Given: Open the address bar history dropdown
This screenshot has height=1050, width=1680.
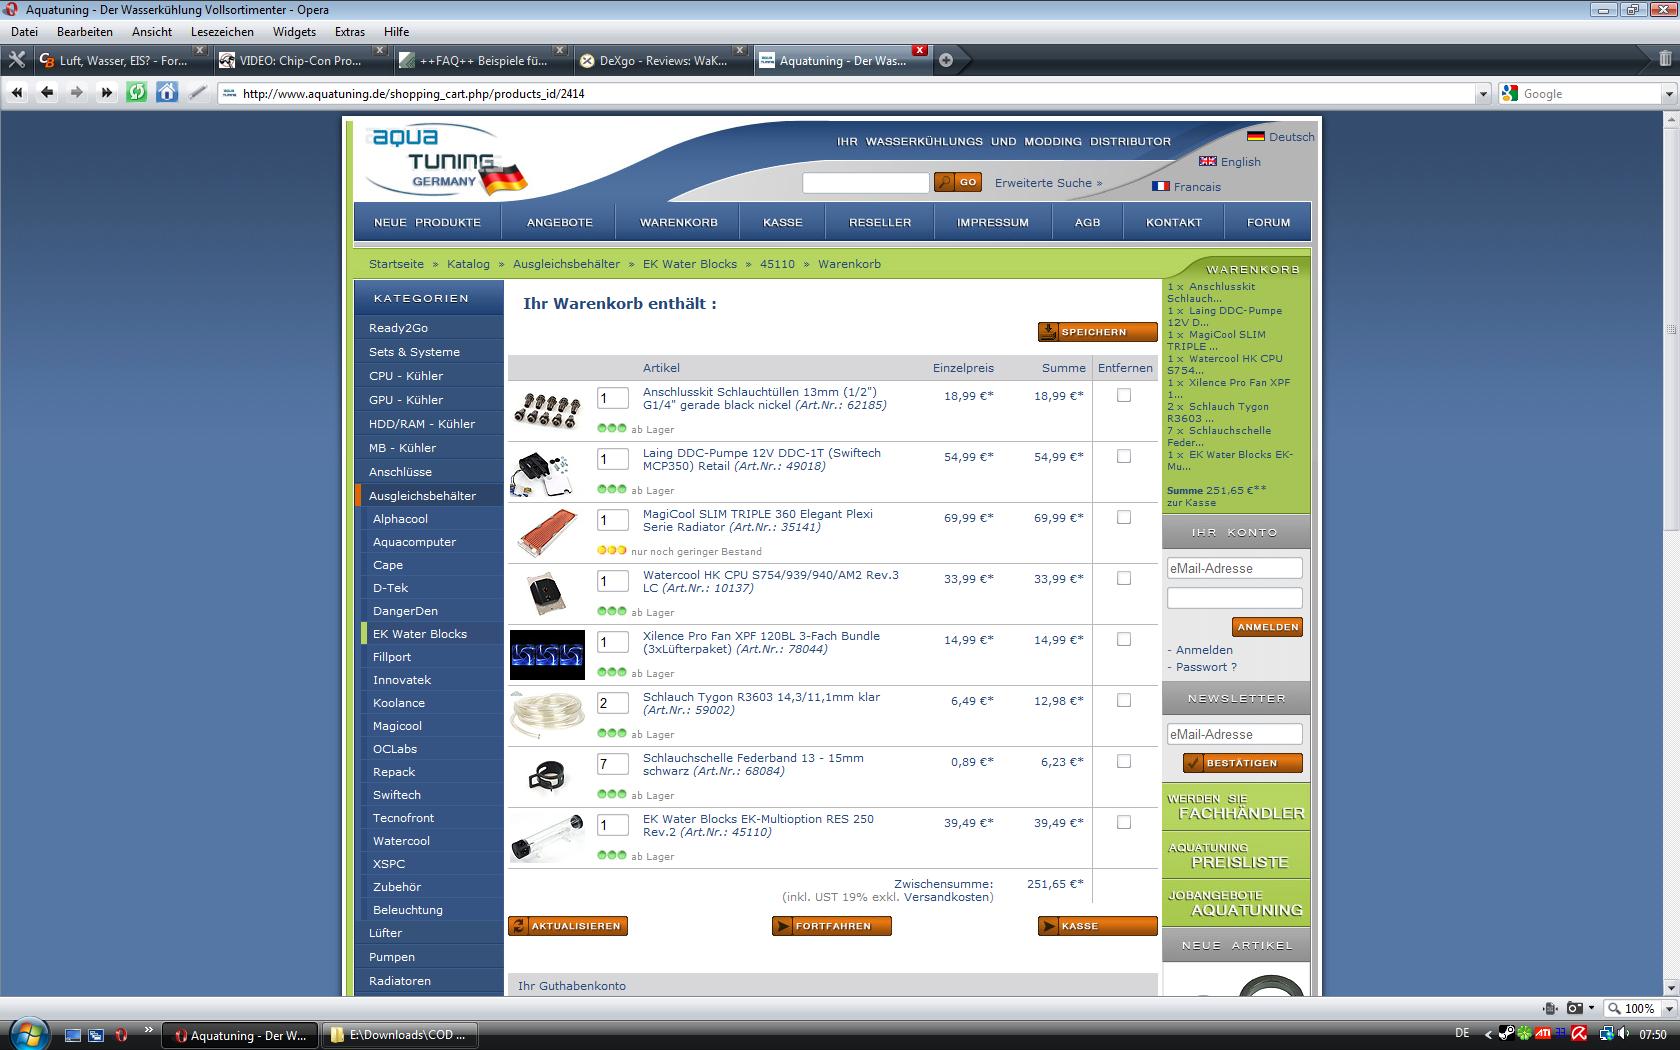Looking at the screenshot, I should coord(1483,93).
